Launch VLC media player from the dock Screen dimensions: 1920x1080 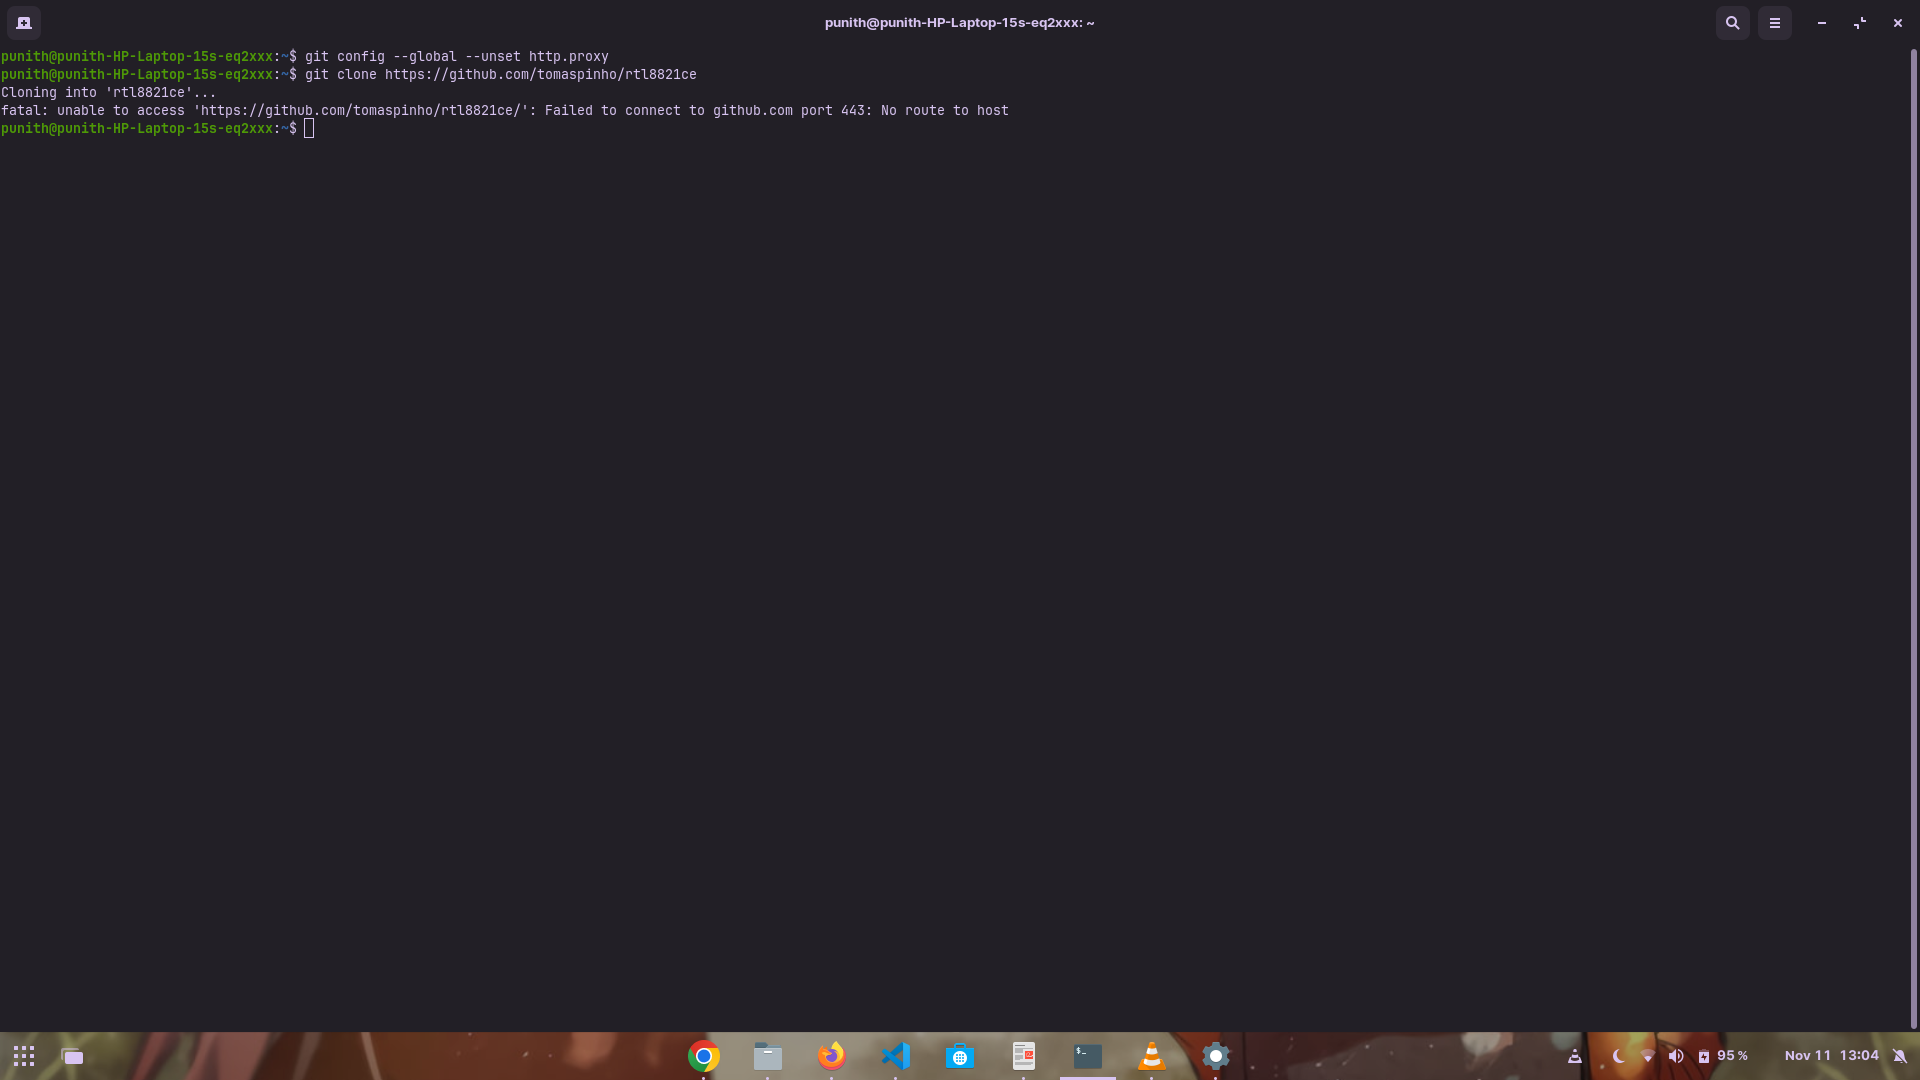pos(1152,1056)
